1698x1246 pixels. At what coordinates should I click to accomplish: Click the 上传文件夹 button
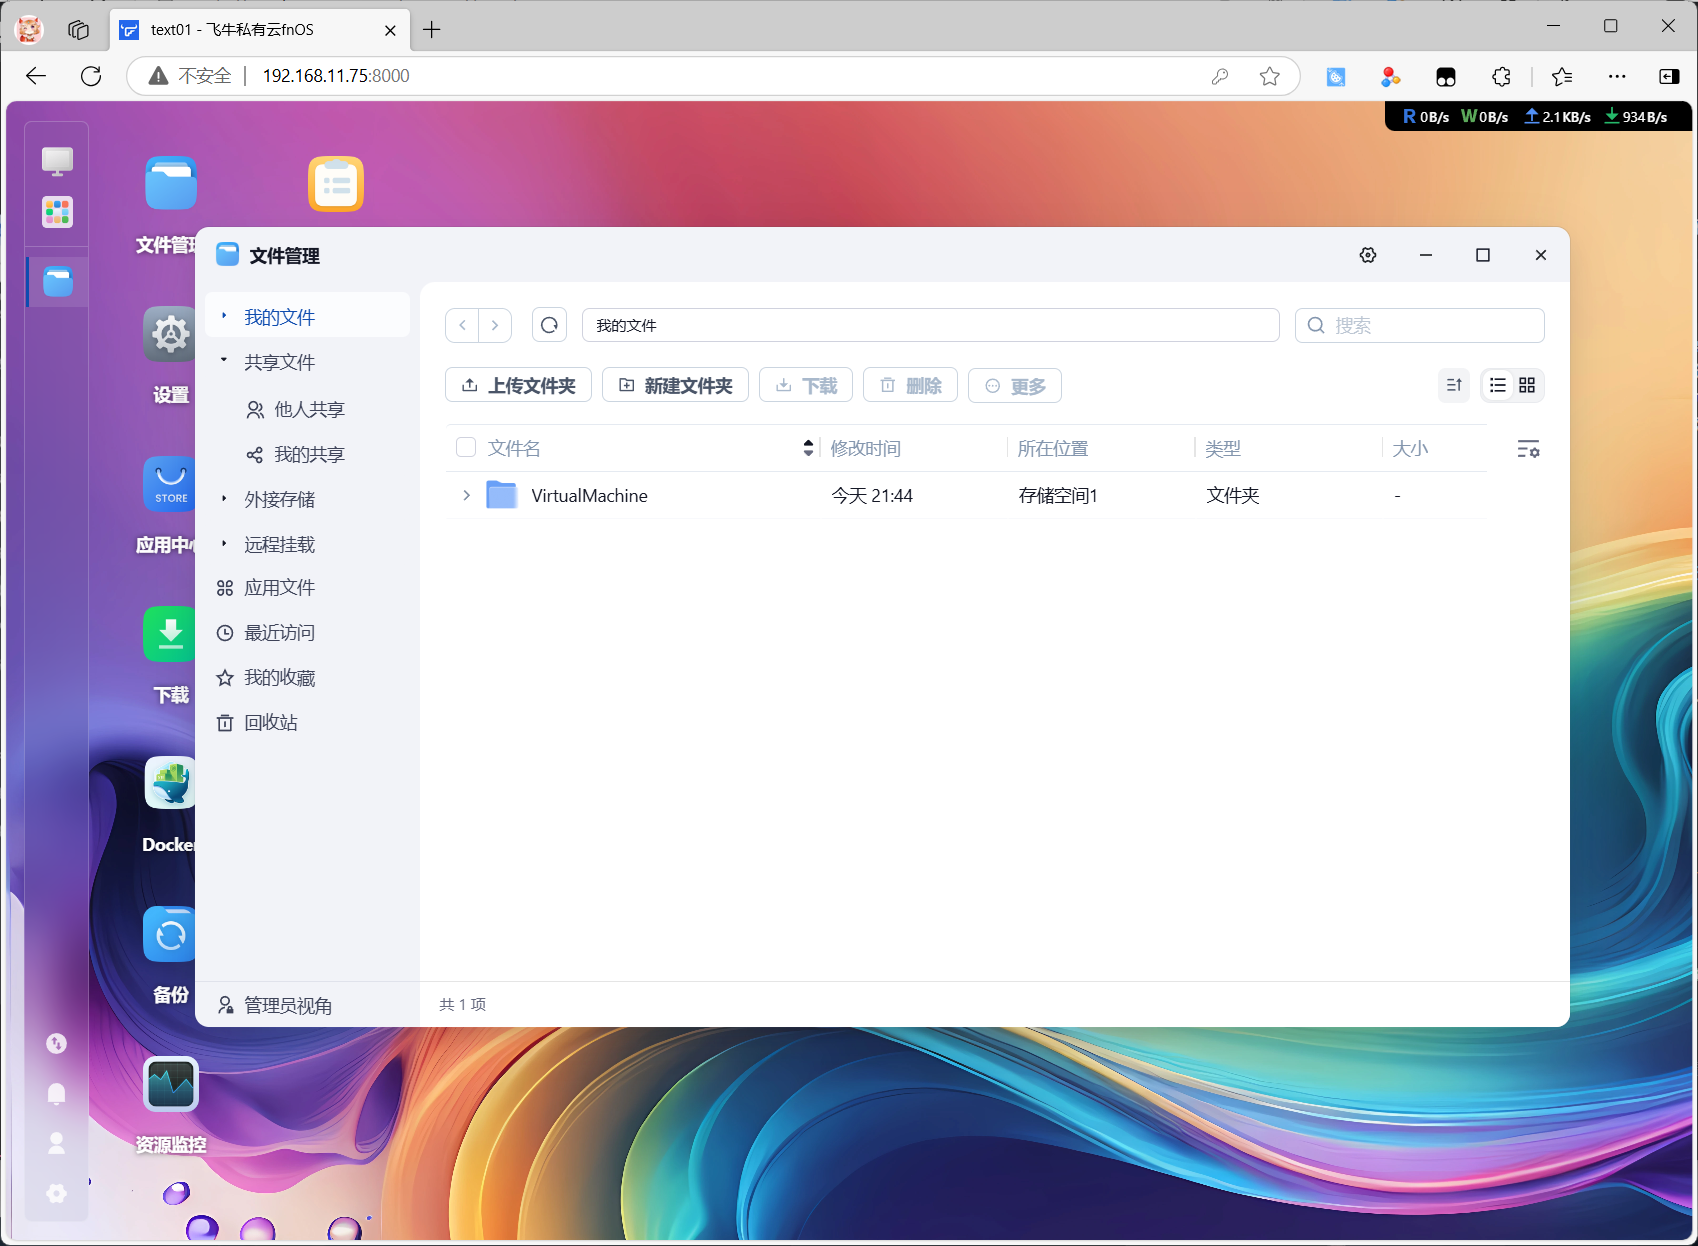[518, 385]
